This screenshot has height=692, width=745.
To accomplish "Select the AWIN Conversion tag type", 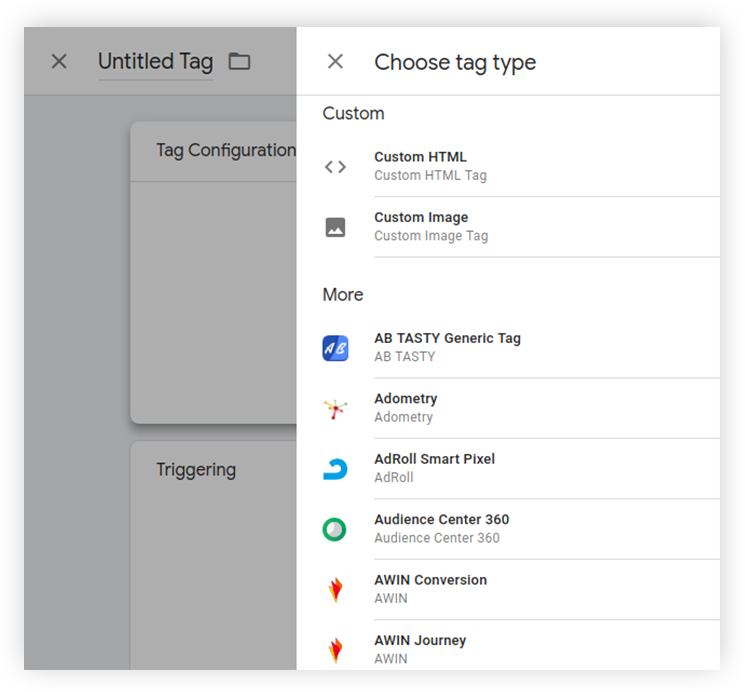I will point(508,590).
